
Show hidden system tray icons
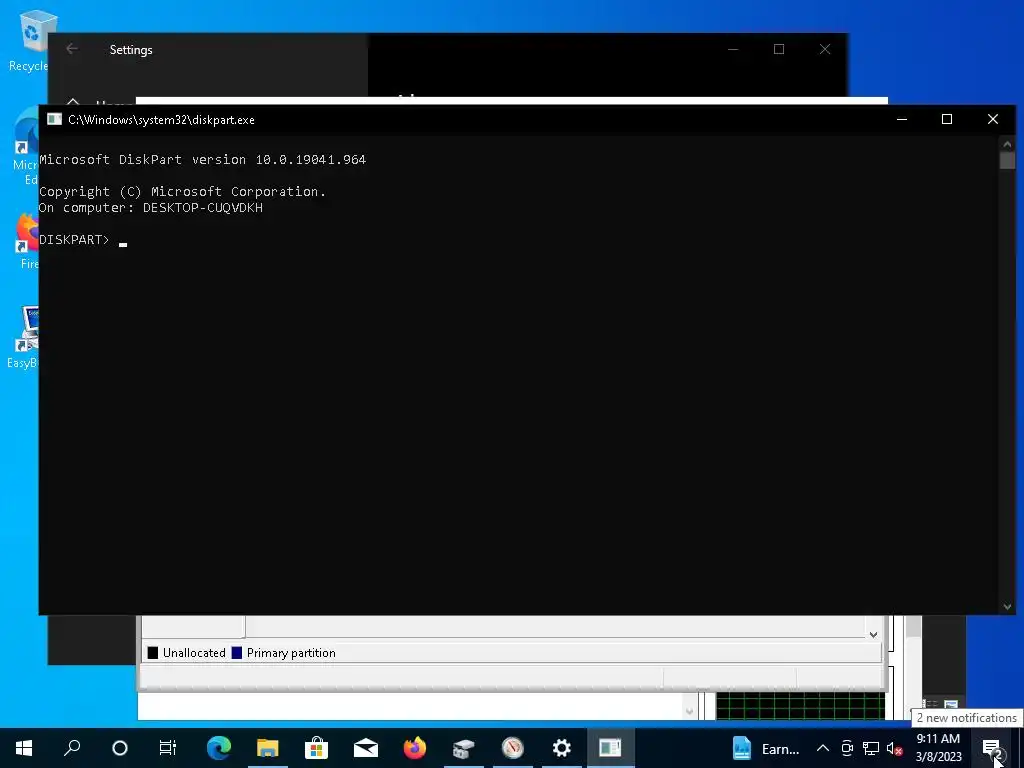click(823, 748)
